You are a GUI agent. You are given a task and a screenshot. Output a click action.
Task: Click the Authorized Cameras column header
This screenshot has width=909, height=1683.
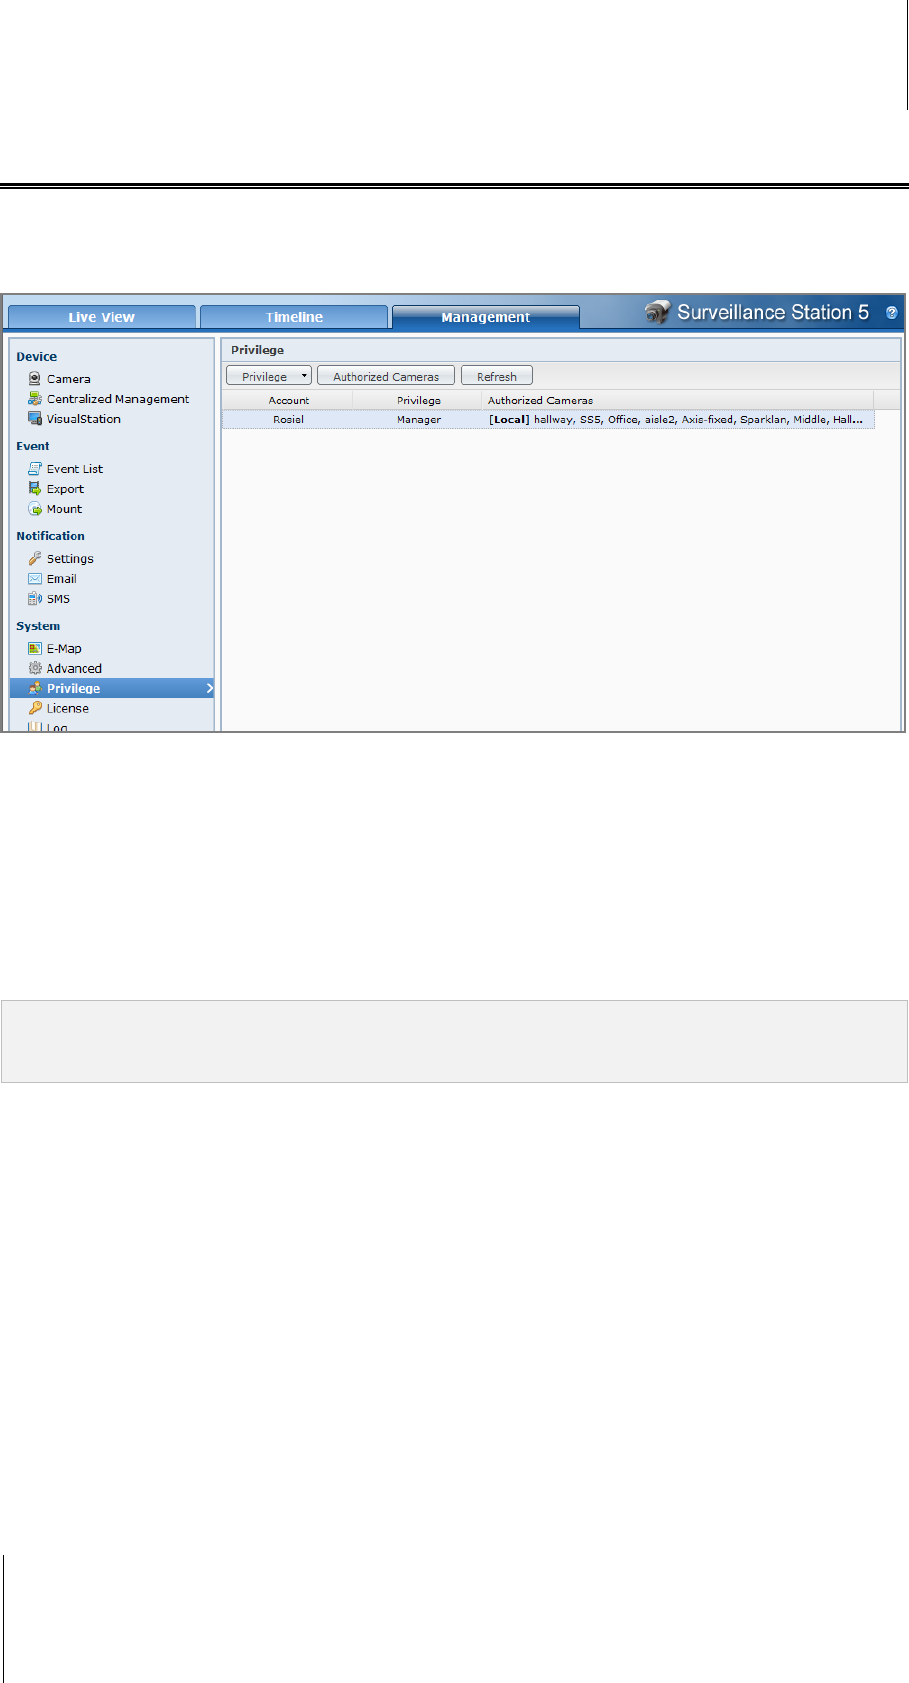click(678, 400)
